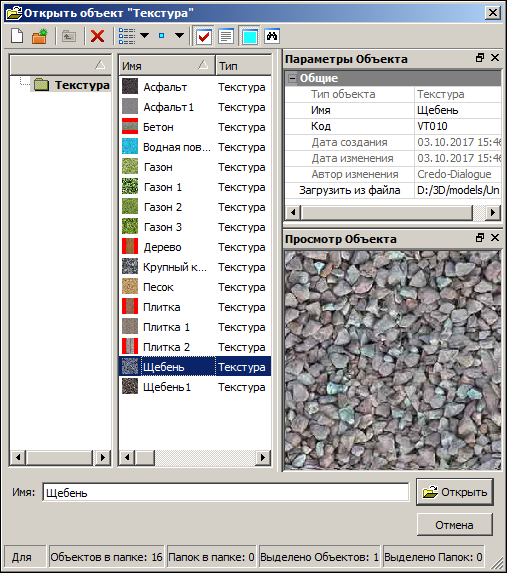This screenshot has width=507, height=573.
Task: Toggle the object parameters panel button
Action: [226, 36]
